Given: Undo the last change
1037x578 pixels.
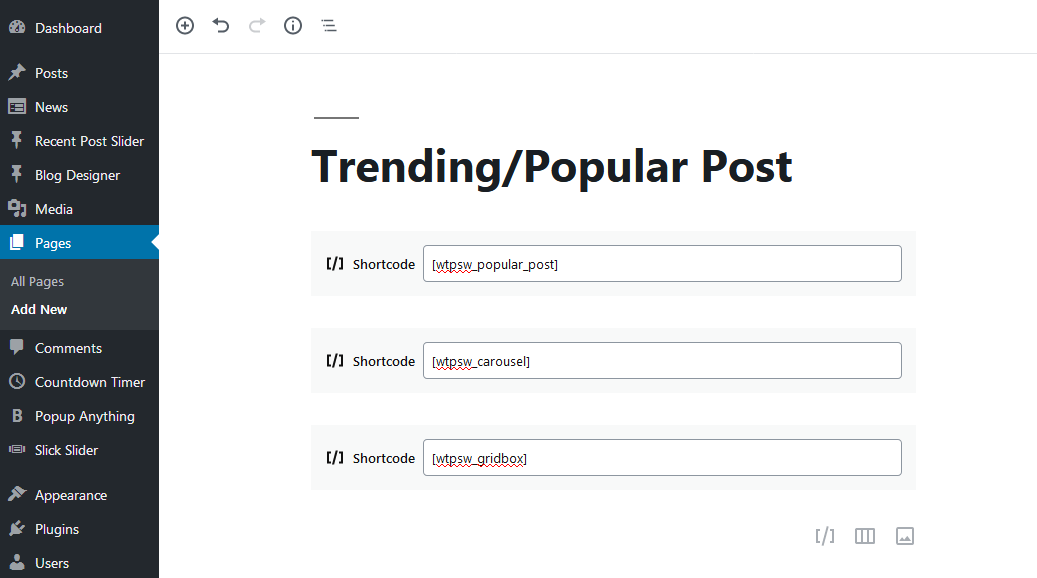Looking at the screenshot, I should [221, 26].
